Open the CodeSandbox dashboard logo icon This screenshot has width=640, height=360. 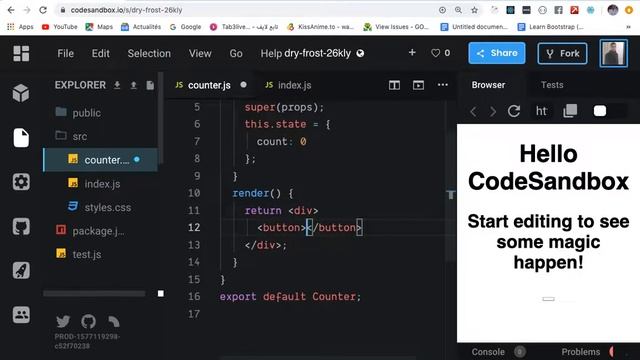(21, 53)
